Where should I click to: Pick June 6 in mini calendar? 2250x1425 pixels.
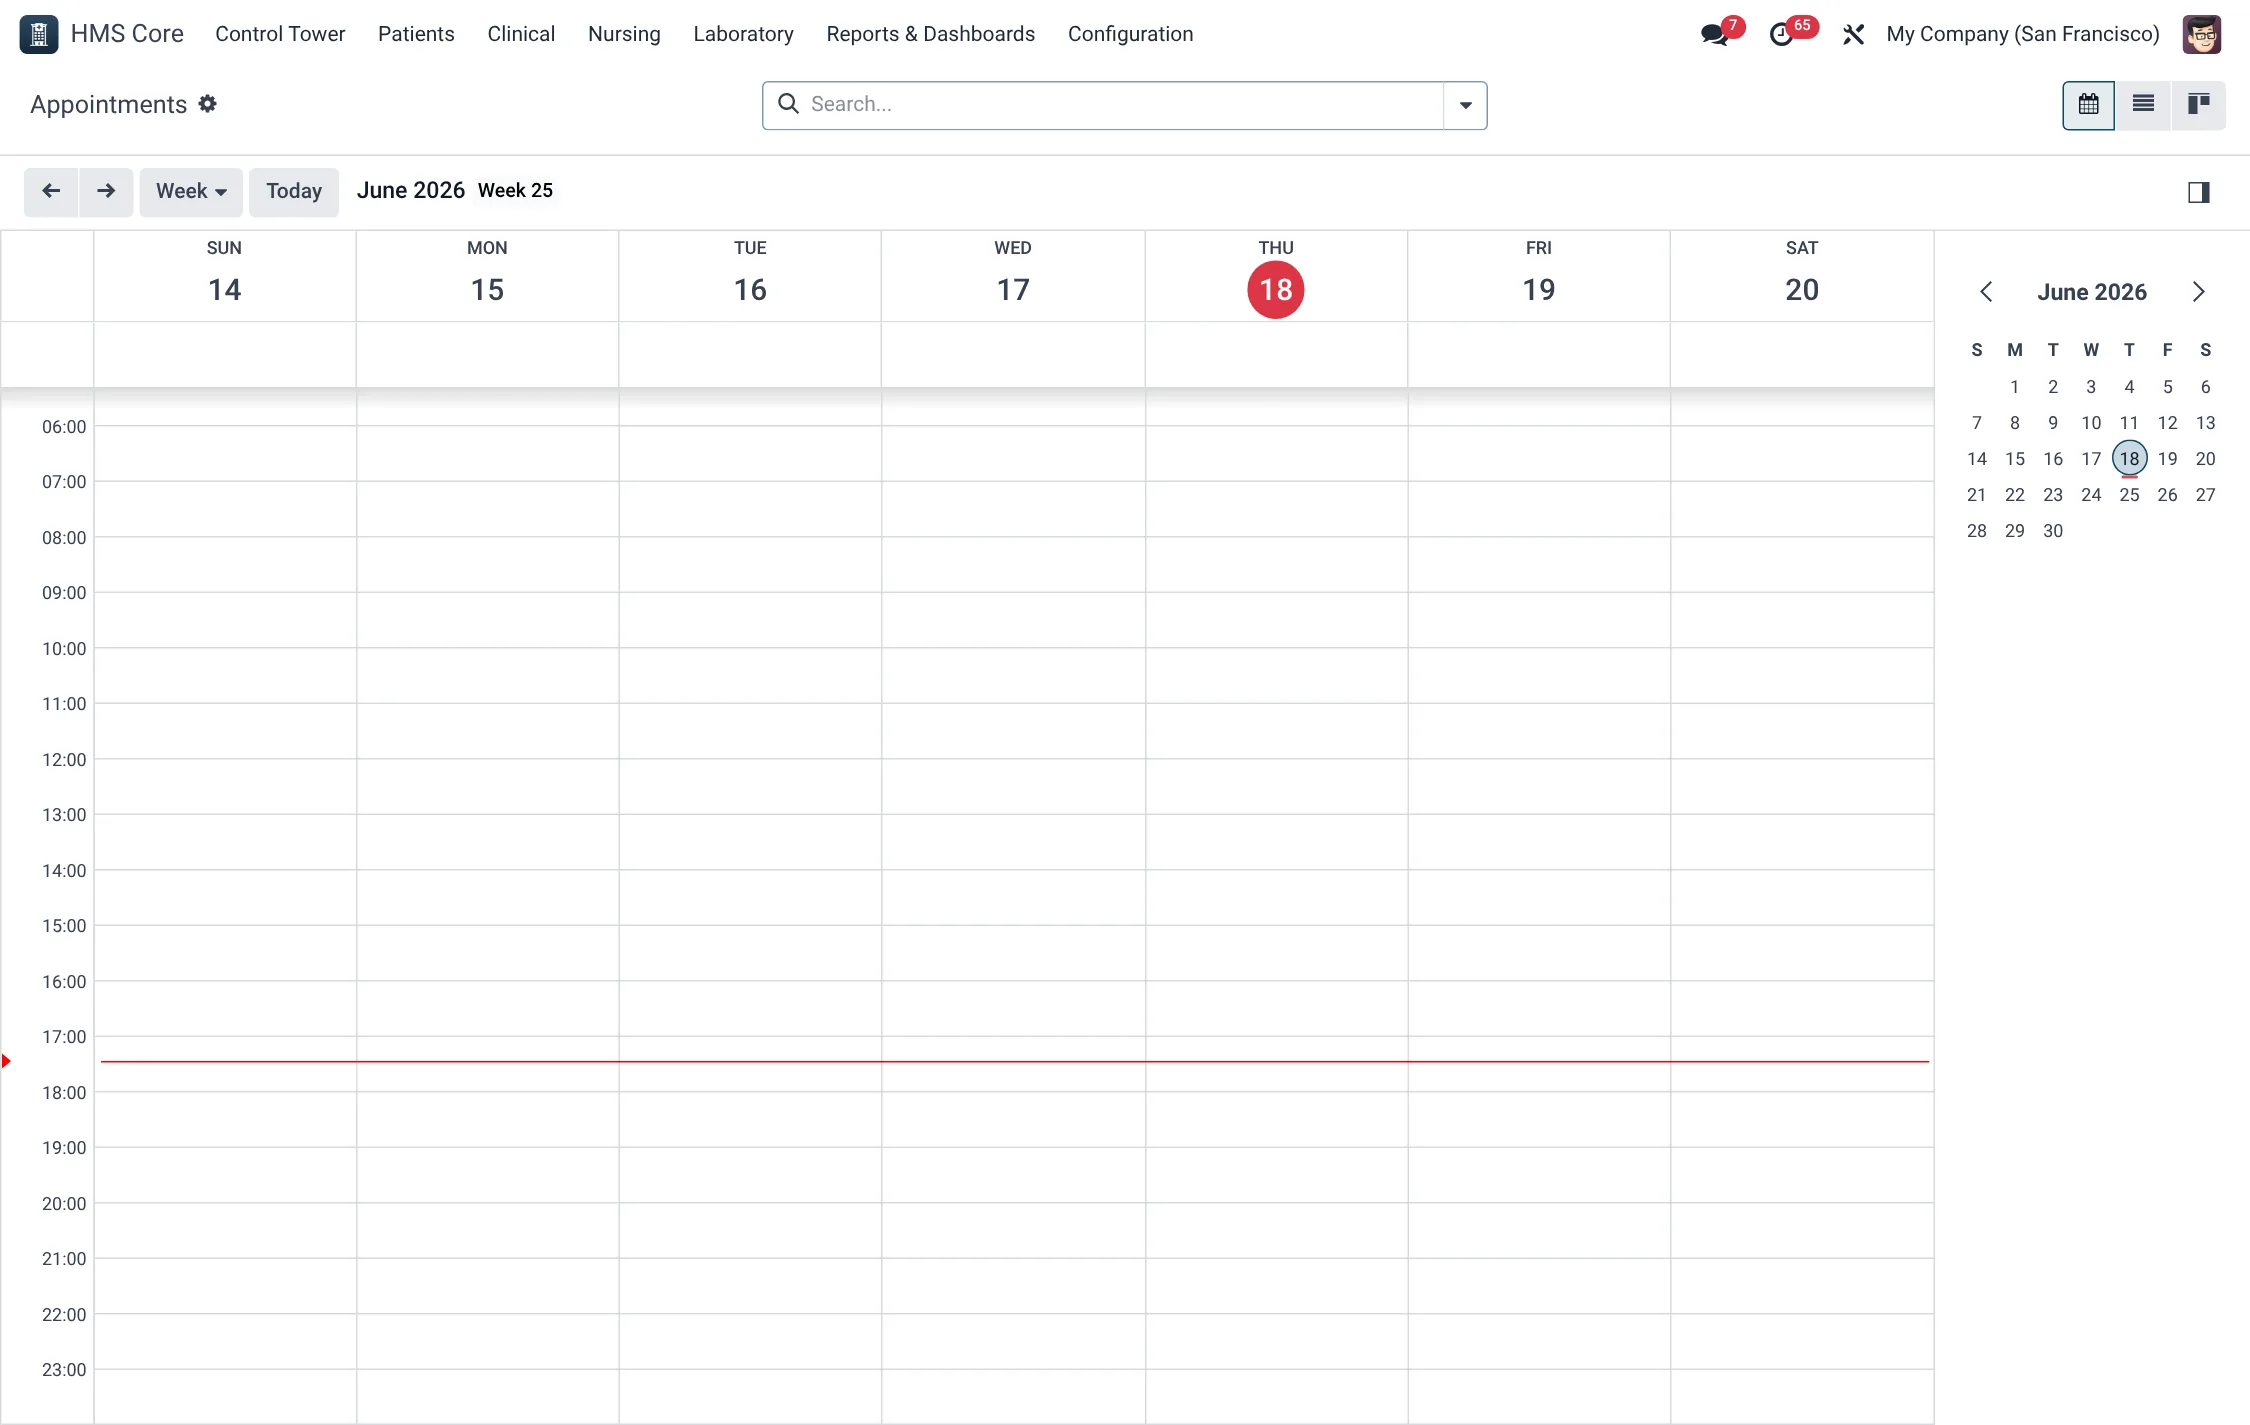click(x=2205, y=387)
